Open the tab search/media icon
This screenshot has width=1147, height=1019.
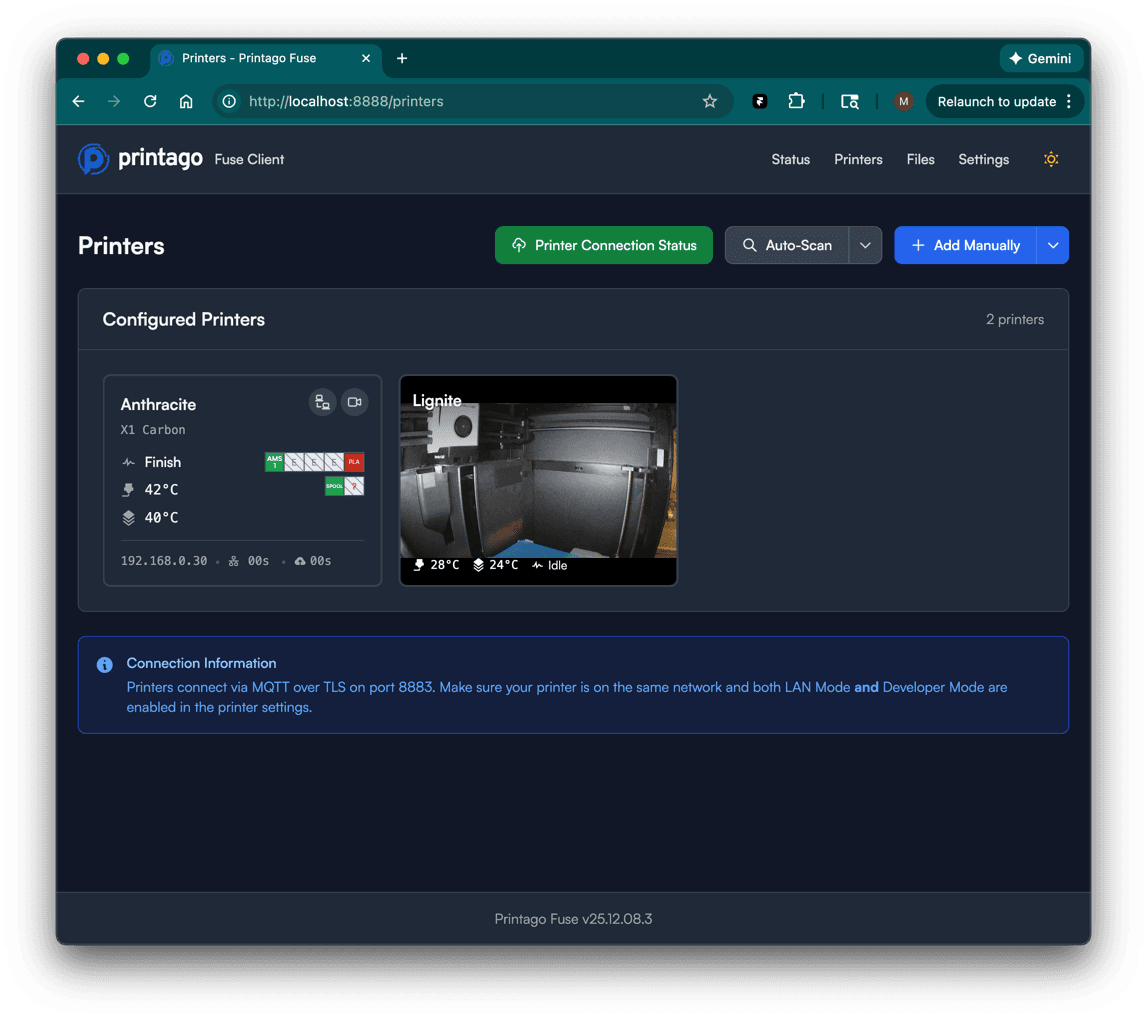(x=849, y=102)
